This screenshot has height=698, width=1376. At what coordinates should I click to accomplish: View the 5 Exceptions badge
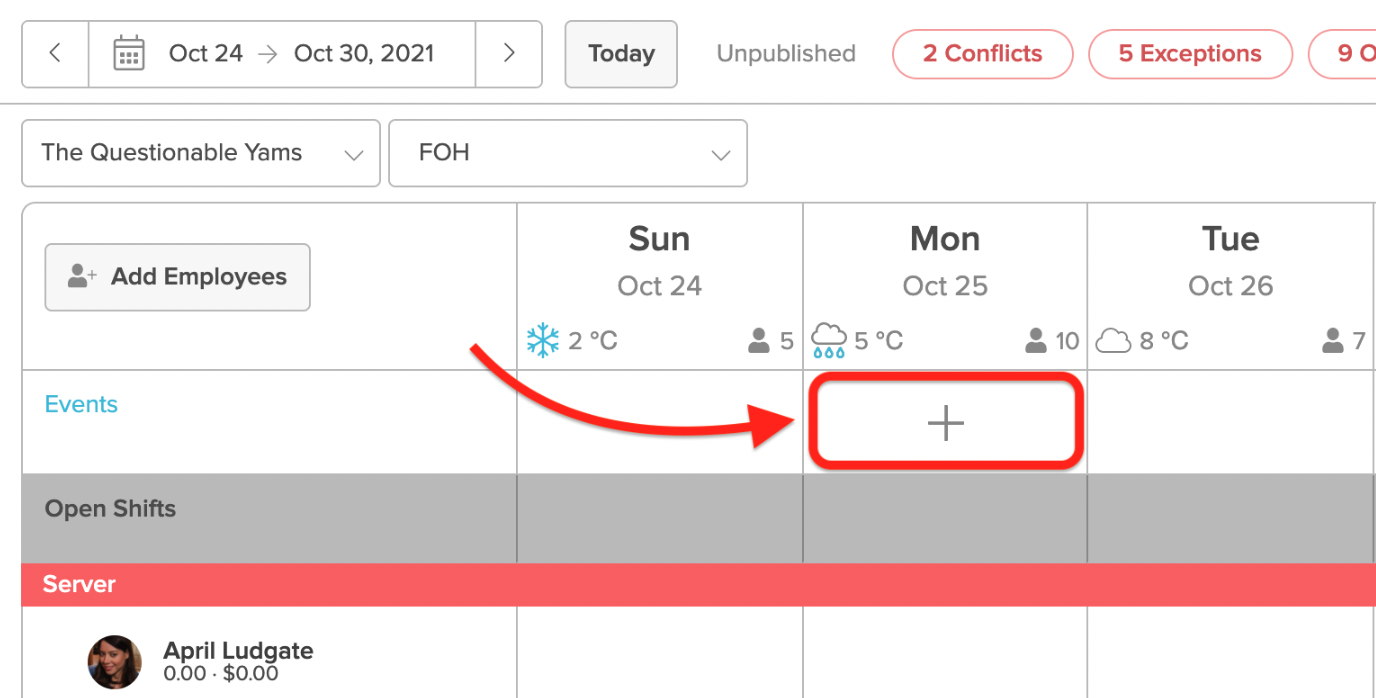pos(1190,54)
